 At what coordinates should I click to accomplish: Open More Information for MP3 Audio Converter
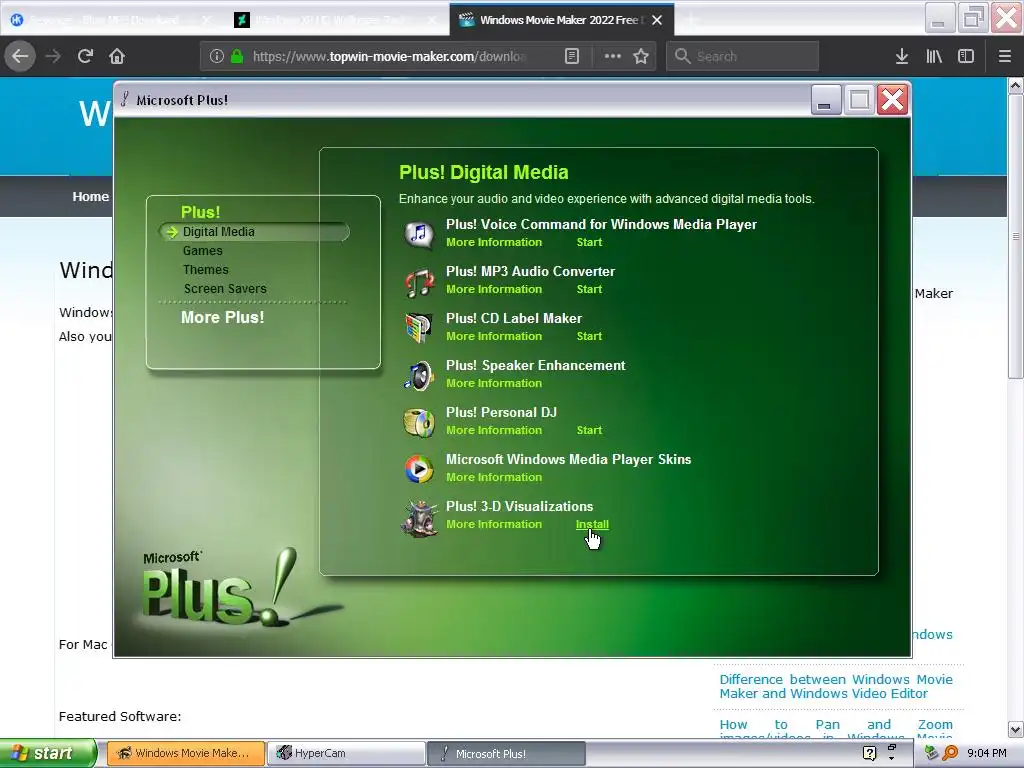click(x=494, y=289)
